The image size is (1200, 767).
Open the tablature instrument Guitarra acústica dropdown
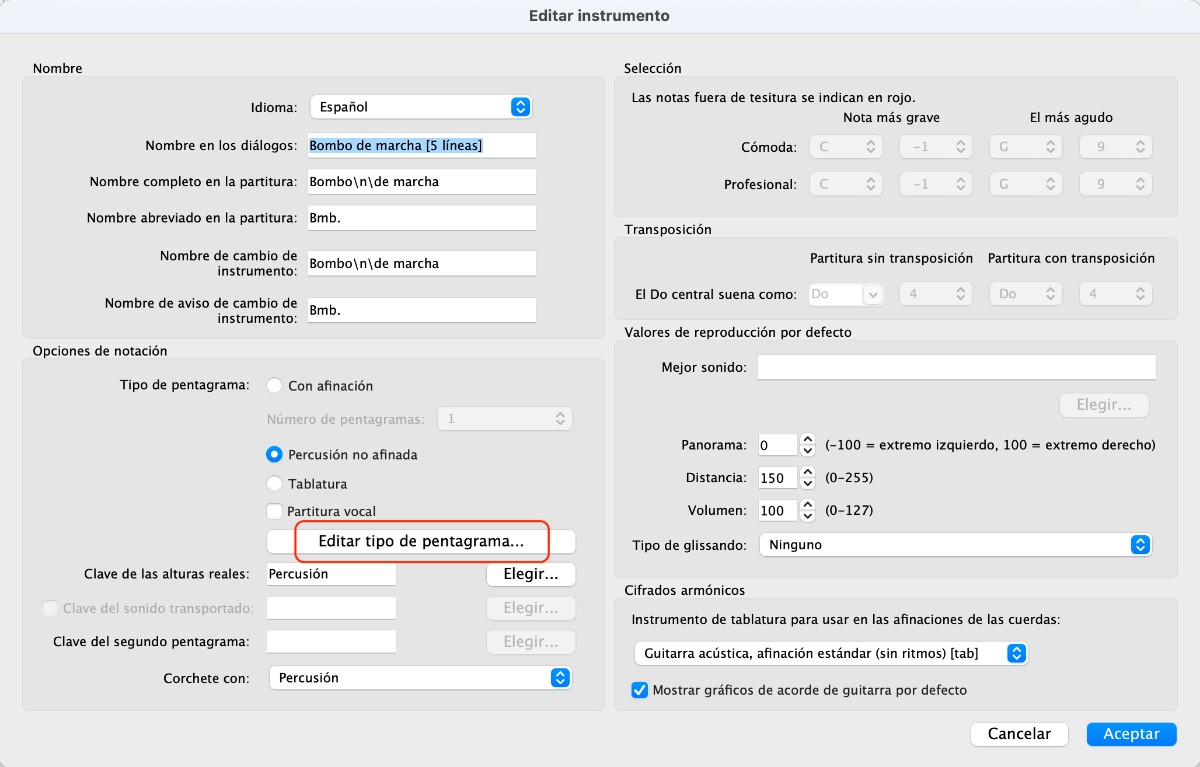click(x=831, y=653)
